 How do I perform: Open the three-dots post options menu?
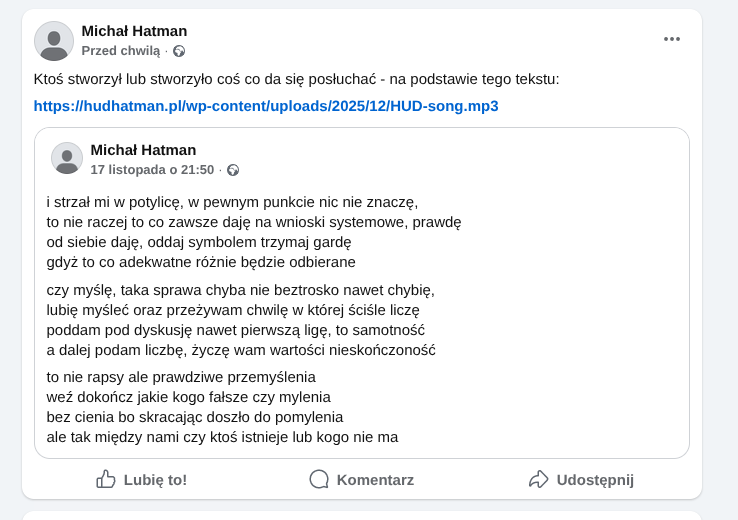[671, 39]
